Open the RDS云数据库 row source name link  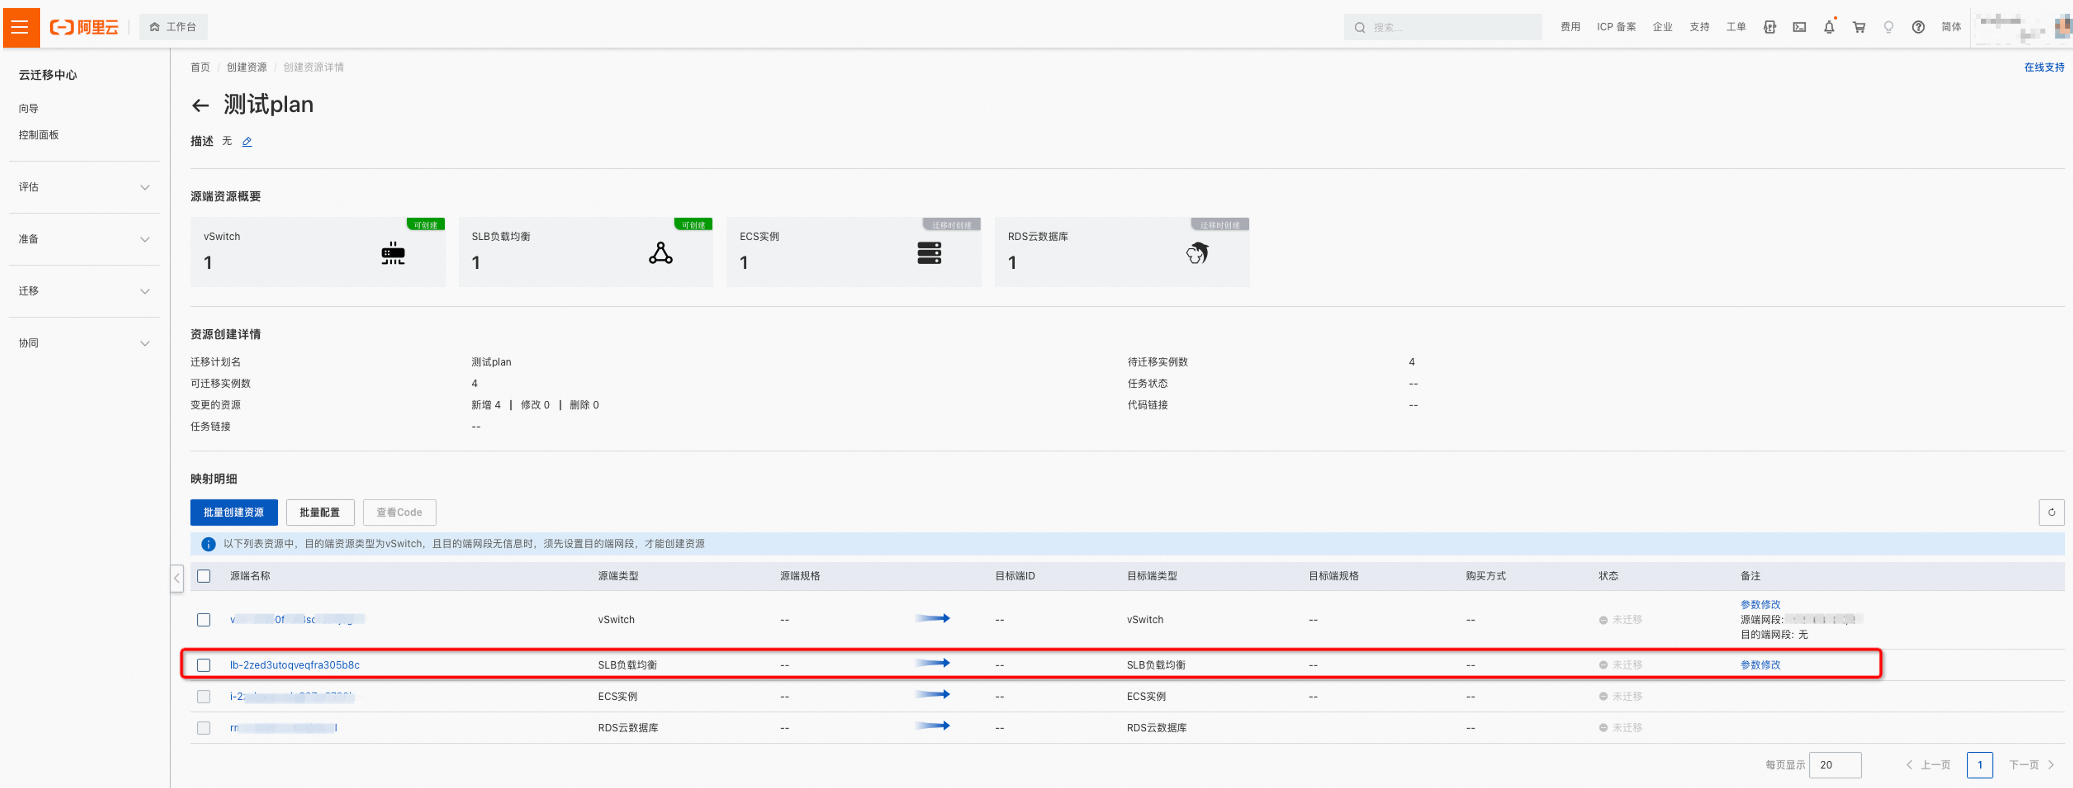284,728
